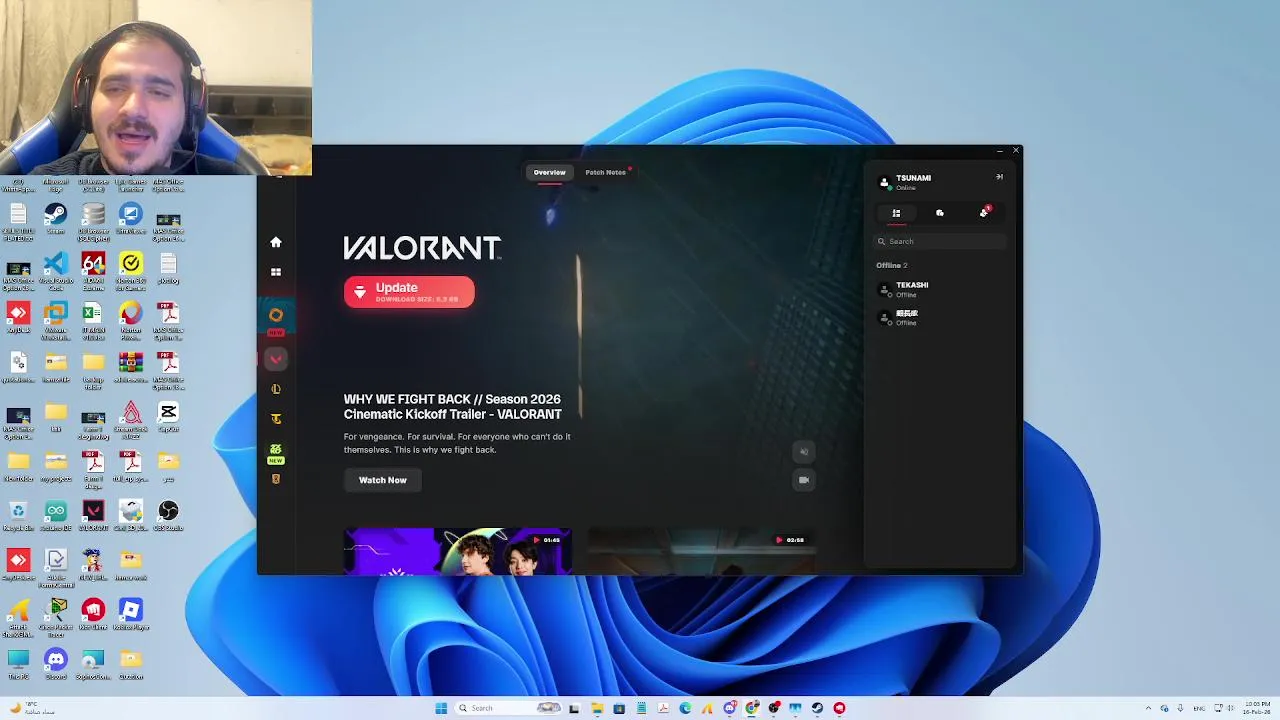Open VMware Workstation desktop shortcut
Screen dimensions: 1280x720
click(56, 319)
